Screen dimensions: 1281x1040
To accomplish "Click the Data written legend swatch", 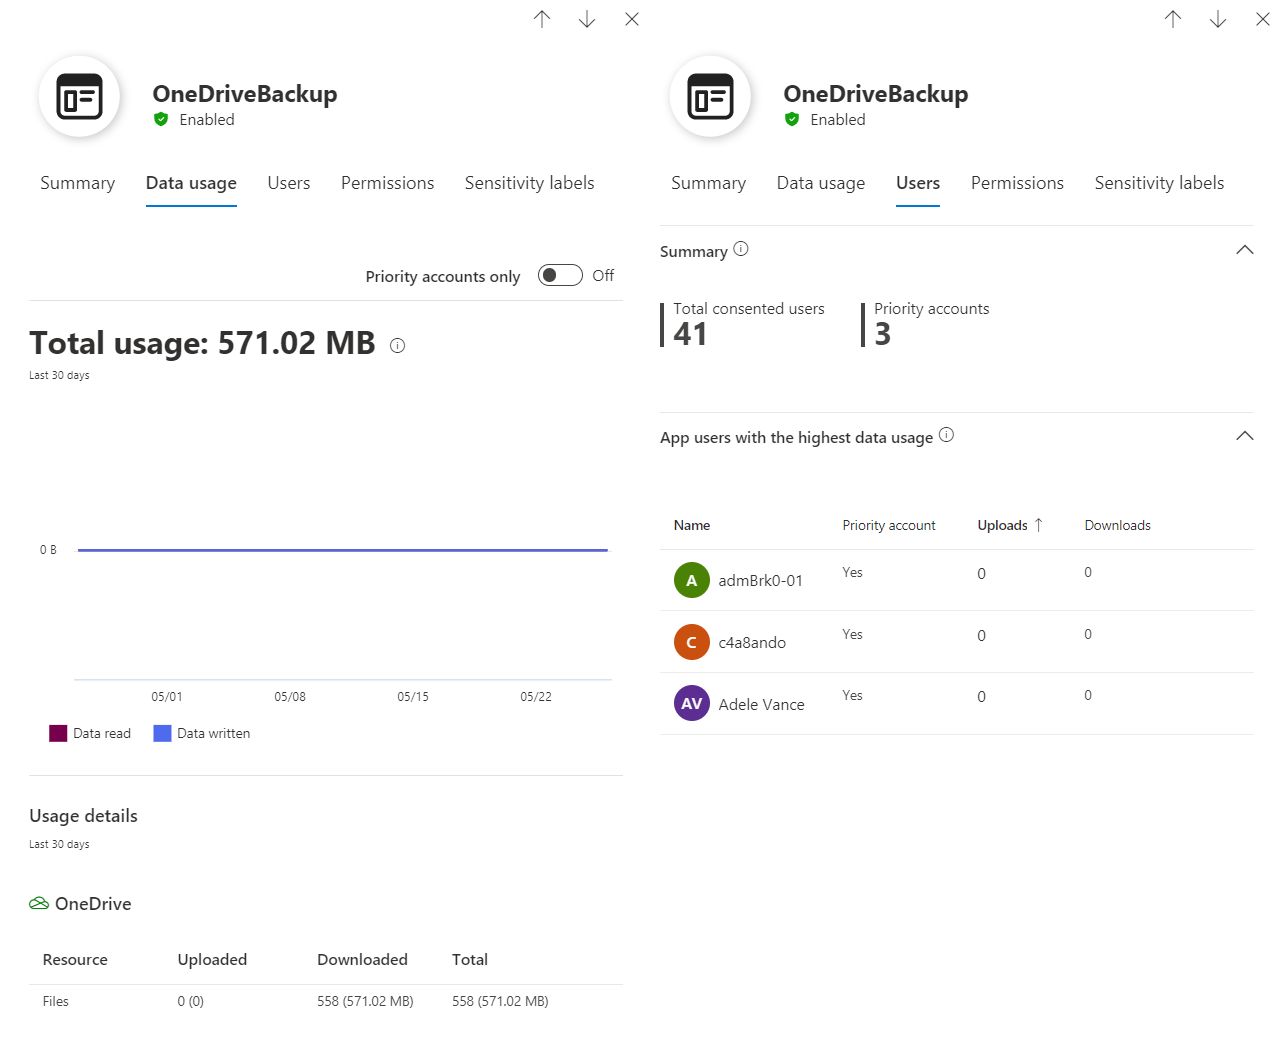I will (x=162, y=733).
